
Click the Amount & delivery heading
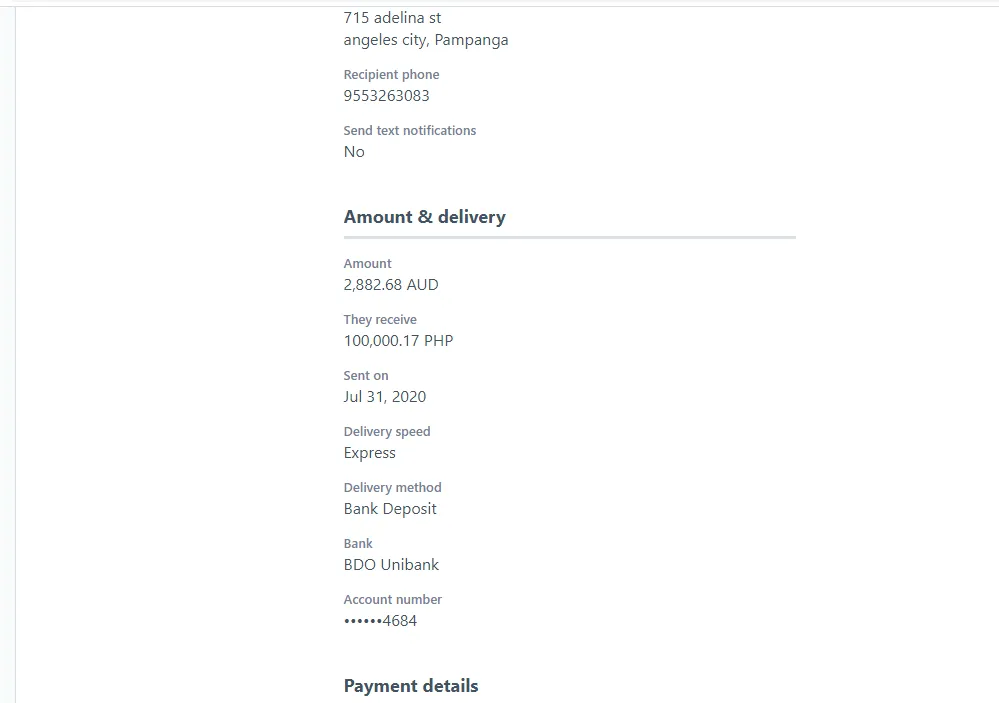[424, 217]
